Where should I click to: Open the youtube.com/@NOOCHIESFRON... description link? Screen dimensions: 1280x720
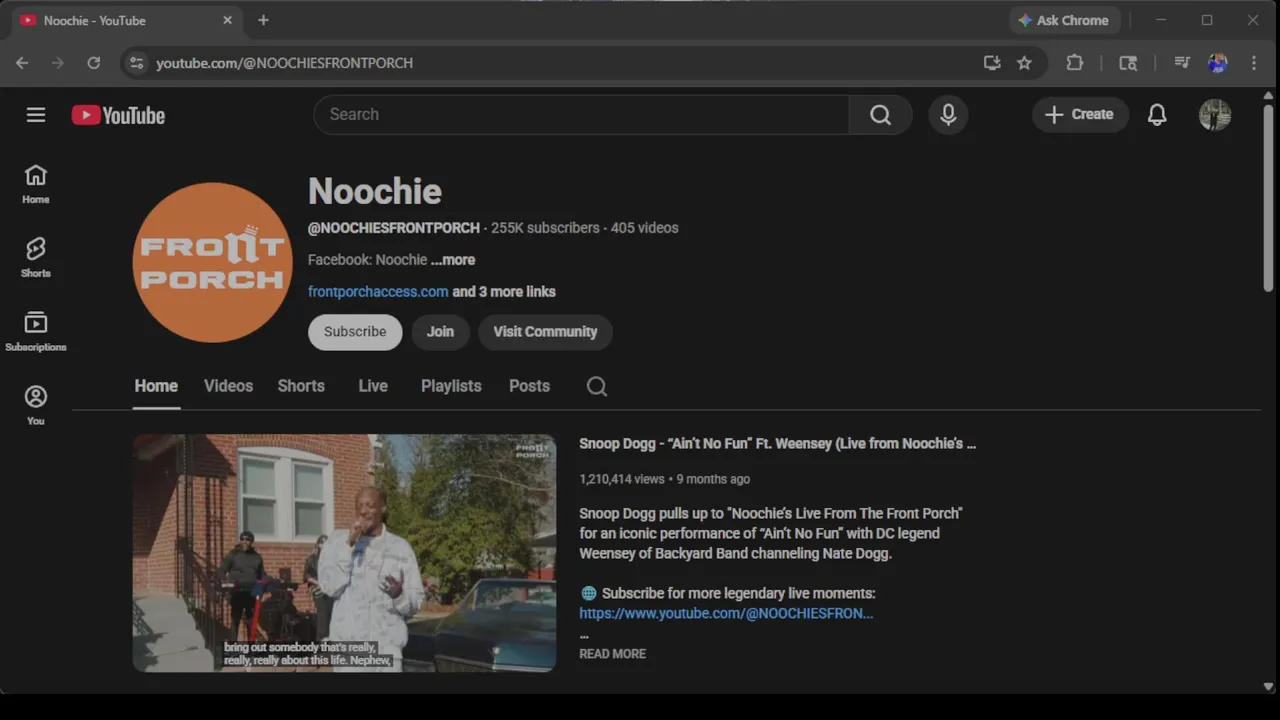point(726,614)
